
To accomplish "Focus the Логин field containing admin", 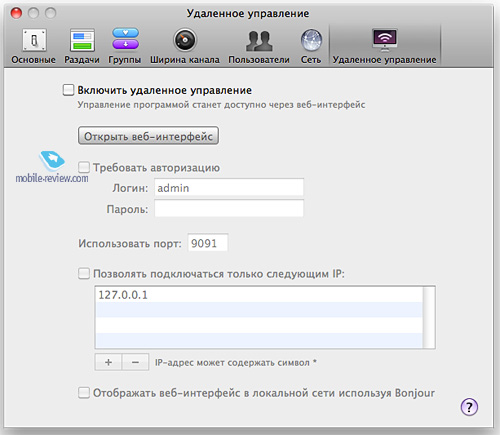I will (229, 187).
